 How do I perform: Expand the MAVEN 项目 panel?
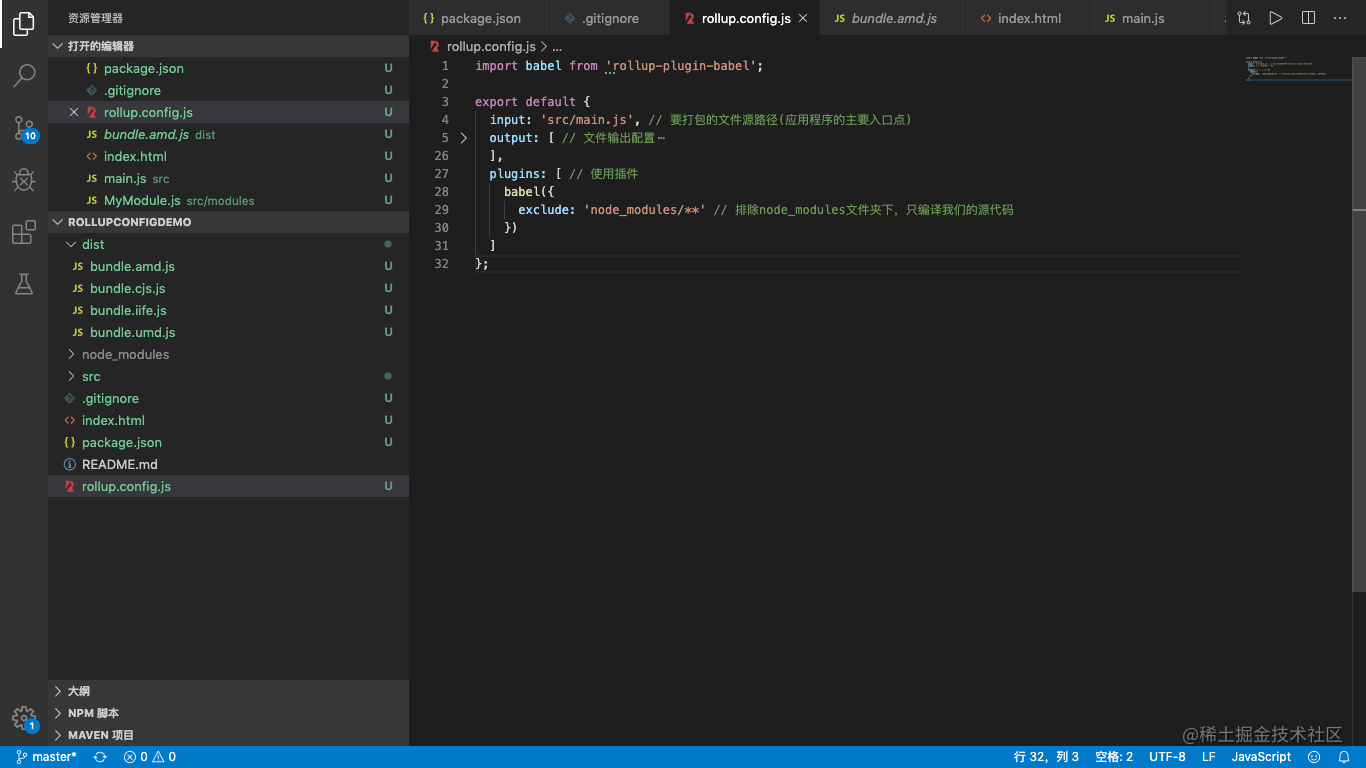tap(228, 735)
